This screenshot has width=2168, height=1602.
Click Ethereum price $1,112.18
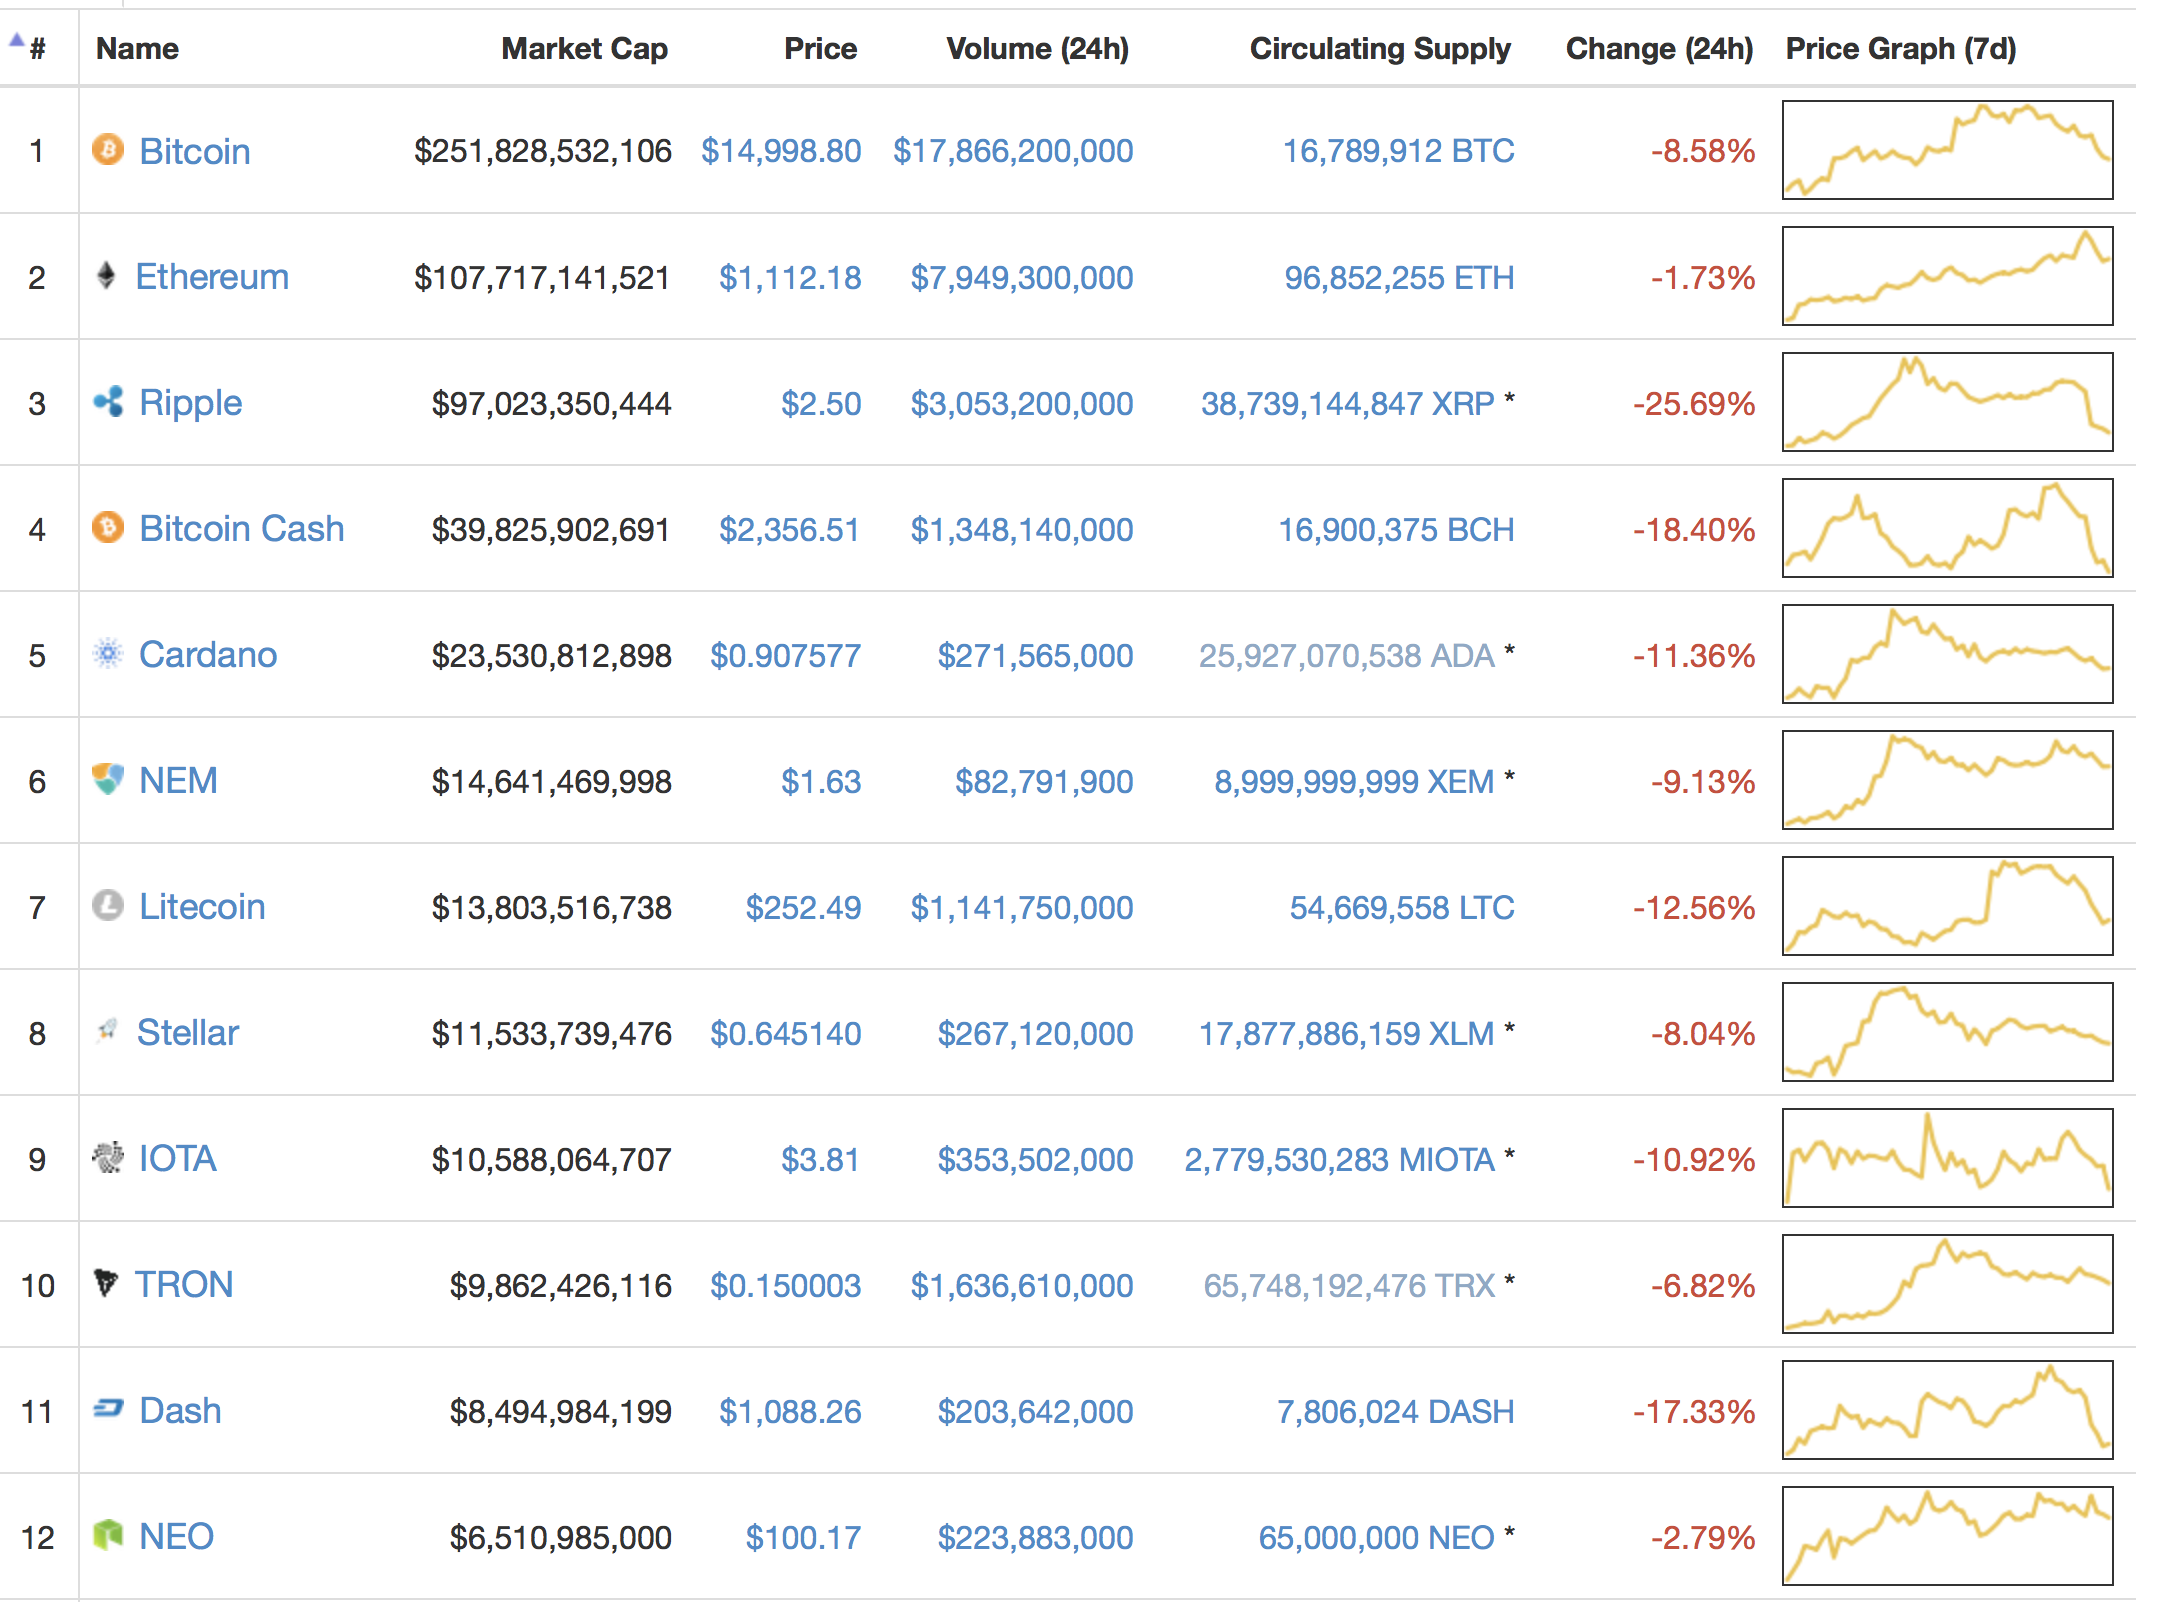pos(790,278)
